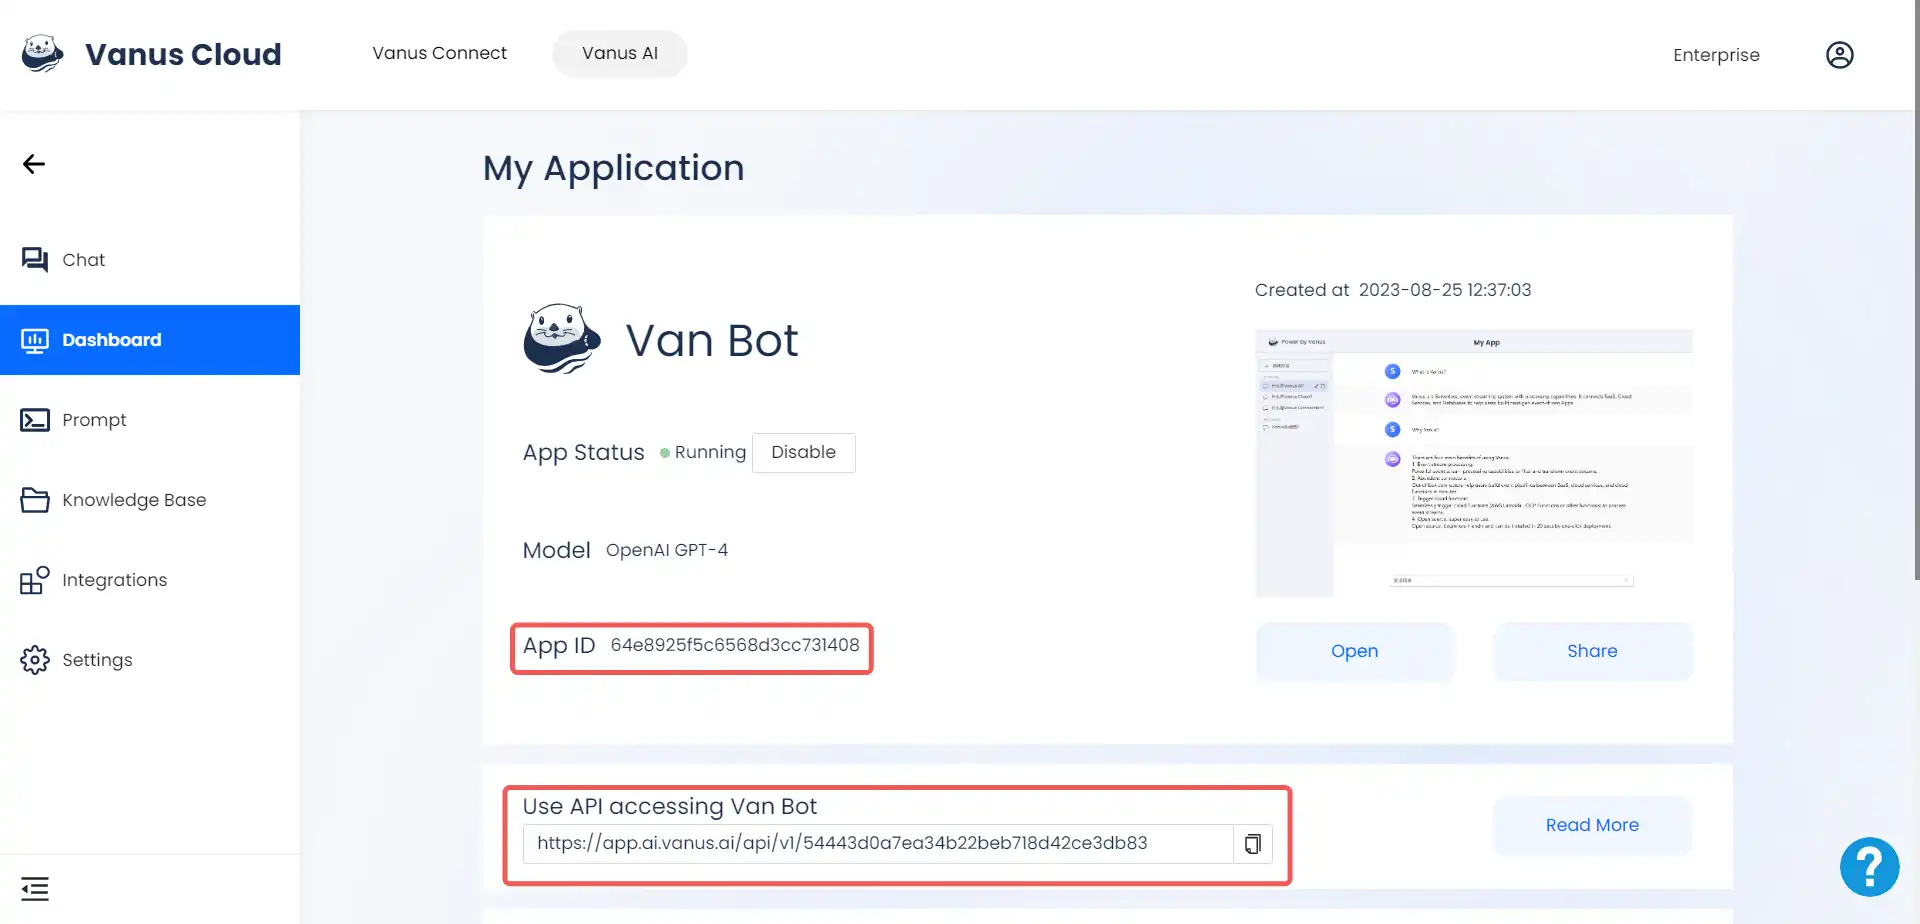
Task: Copy the API URL with copy icon
Action: 1252,844
